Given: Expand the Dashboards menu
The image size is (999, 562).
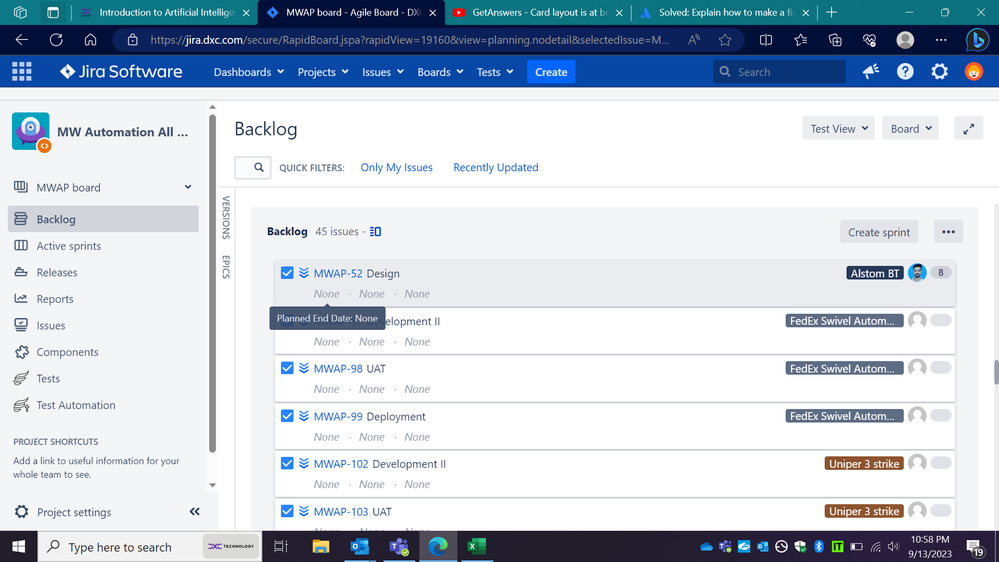Looking at the screenshot, I should (x=248, y=72).
